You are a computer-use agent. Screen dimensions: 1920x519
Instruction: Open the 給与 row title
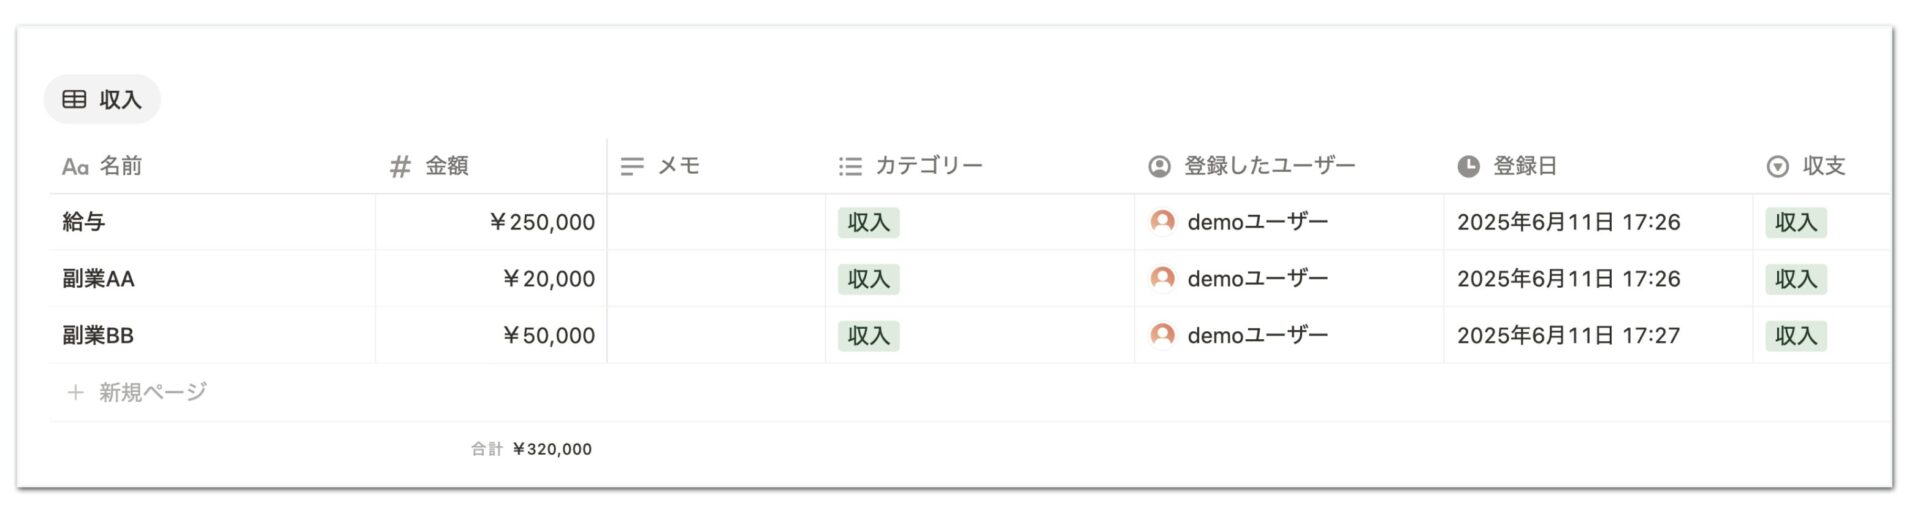coord(84,222)
